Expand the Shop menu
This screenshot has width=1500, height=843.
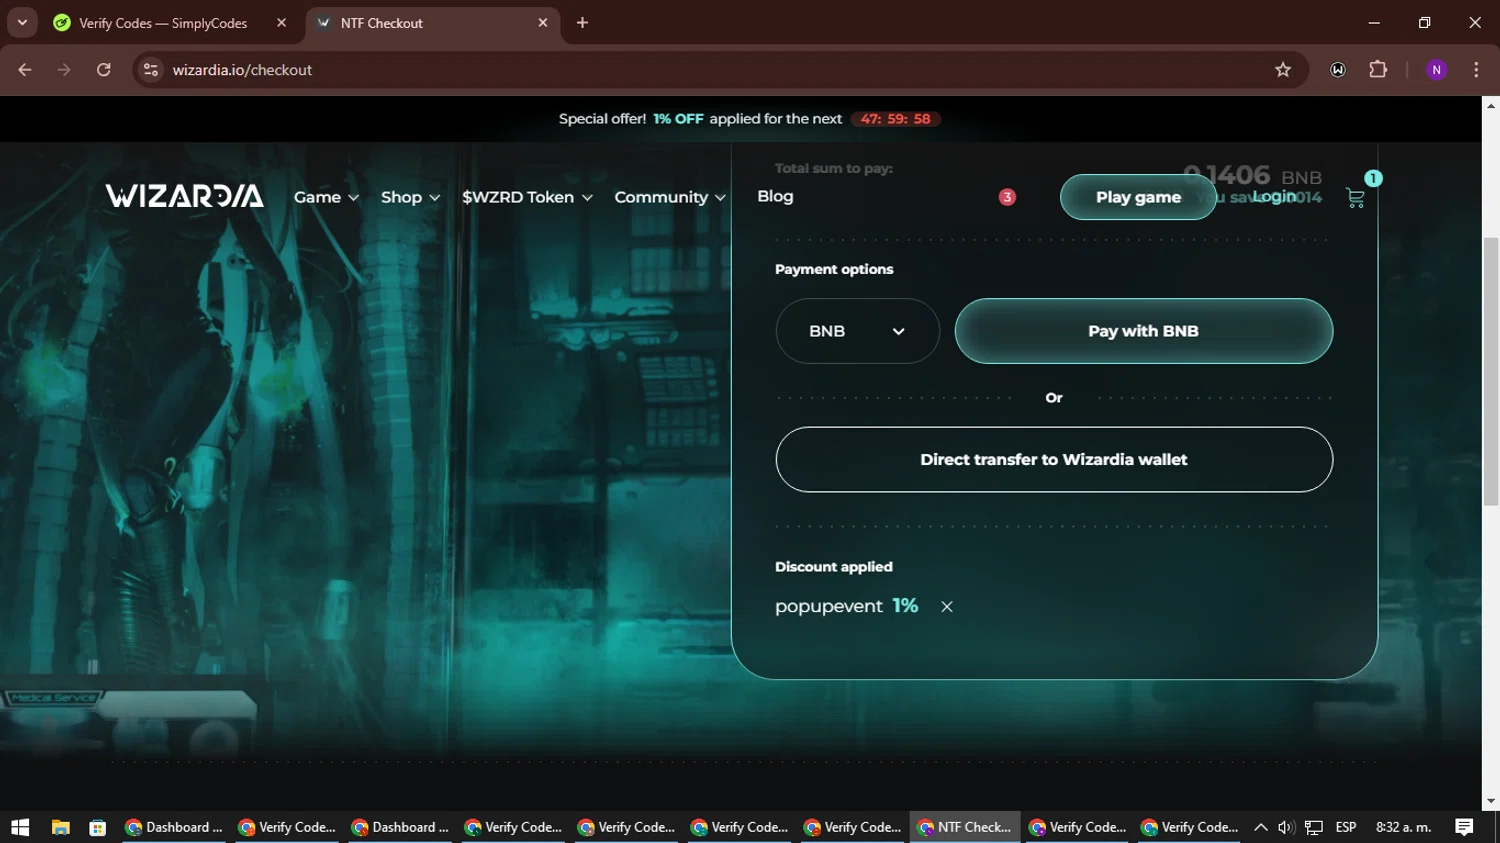pos(410,197)
